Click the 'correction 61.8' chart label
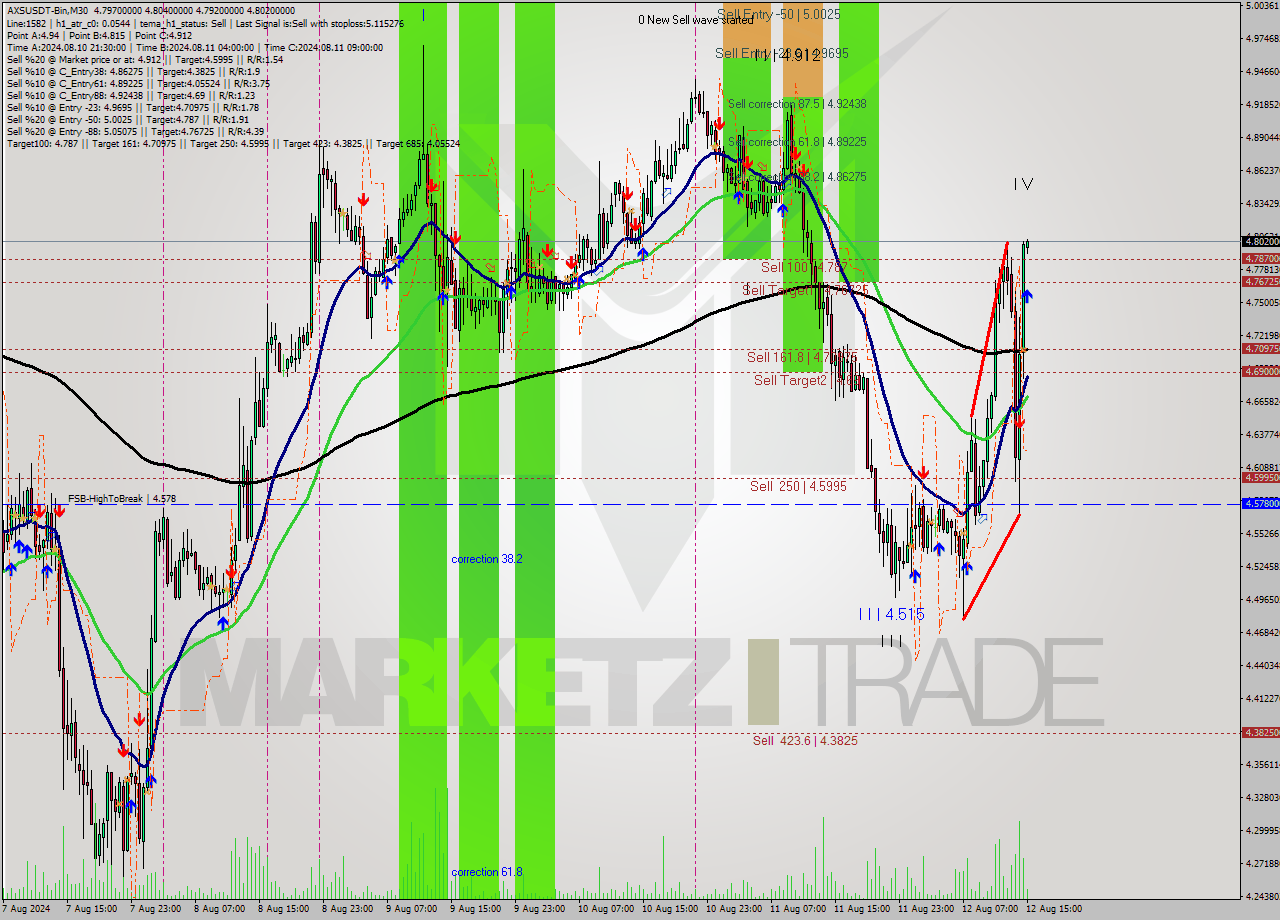This screenshot has height=920, width=1280. (x=486, y=872)
